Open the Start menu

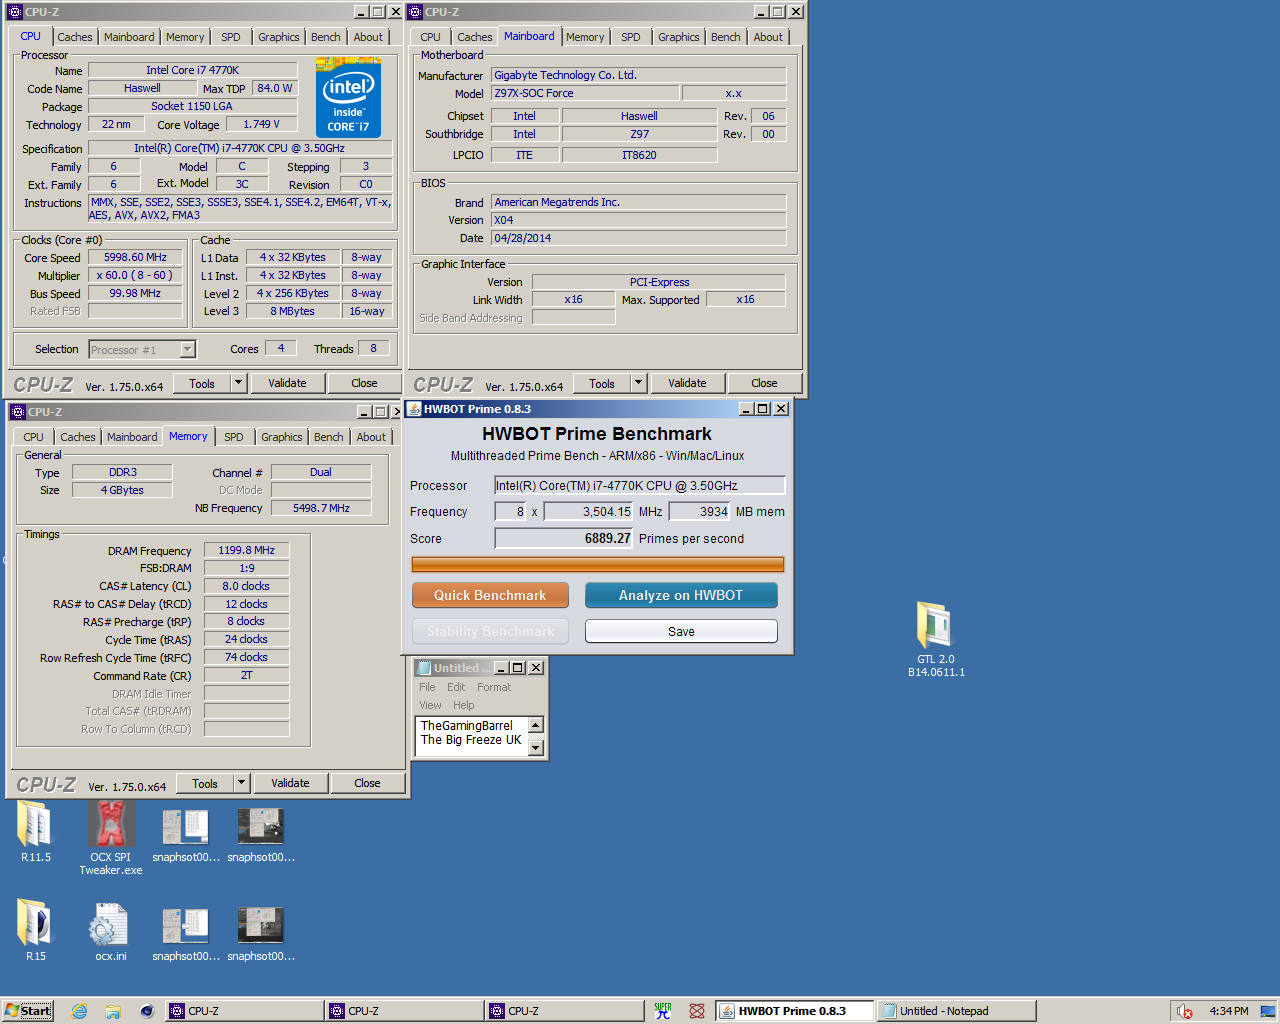tap(27, 1011)
